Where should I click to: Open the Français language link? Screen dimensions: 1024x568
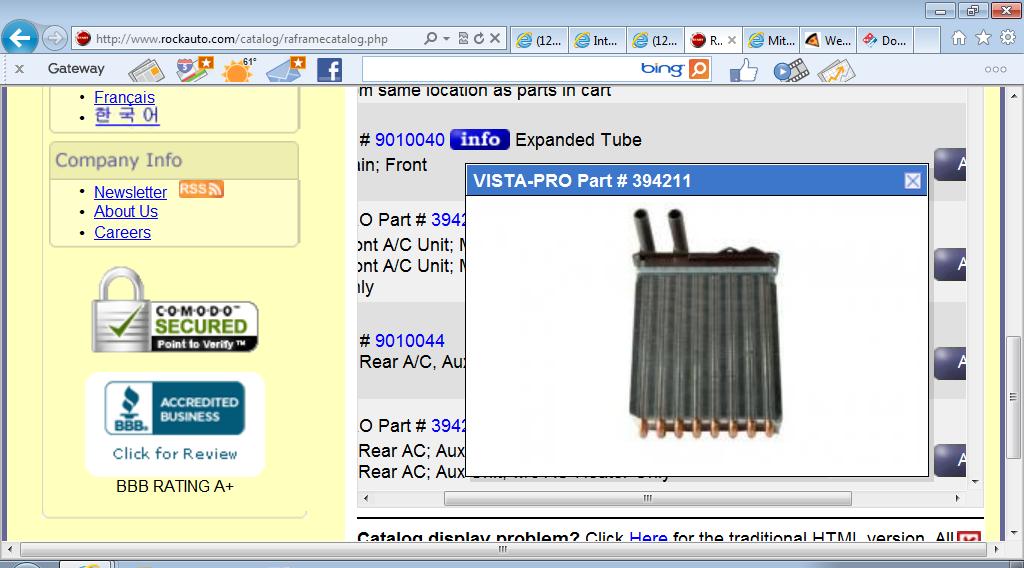(124, 97)
